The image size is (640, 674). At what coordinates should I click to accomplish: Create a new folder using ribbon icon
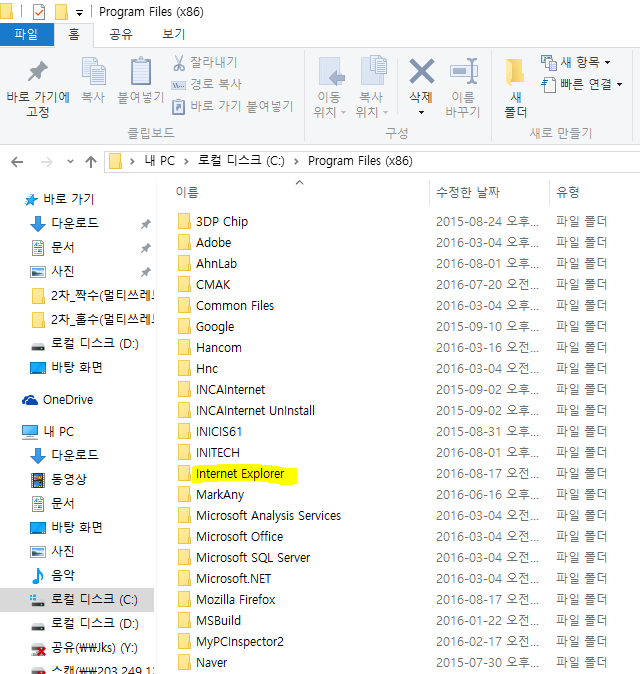(x=516, y=74)
